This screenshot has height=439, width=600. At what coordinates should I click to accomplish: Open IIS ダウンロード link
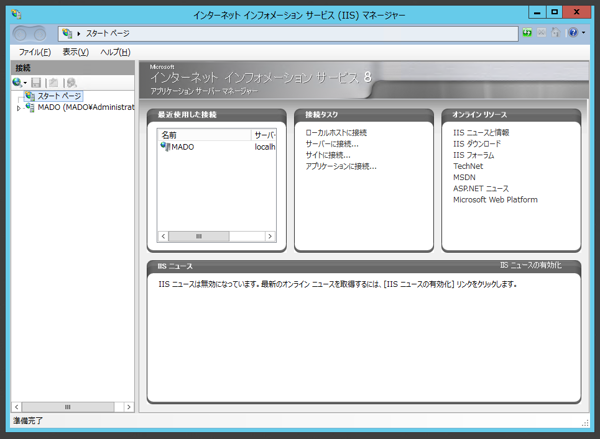(x=477, y=144)
